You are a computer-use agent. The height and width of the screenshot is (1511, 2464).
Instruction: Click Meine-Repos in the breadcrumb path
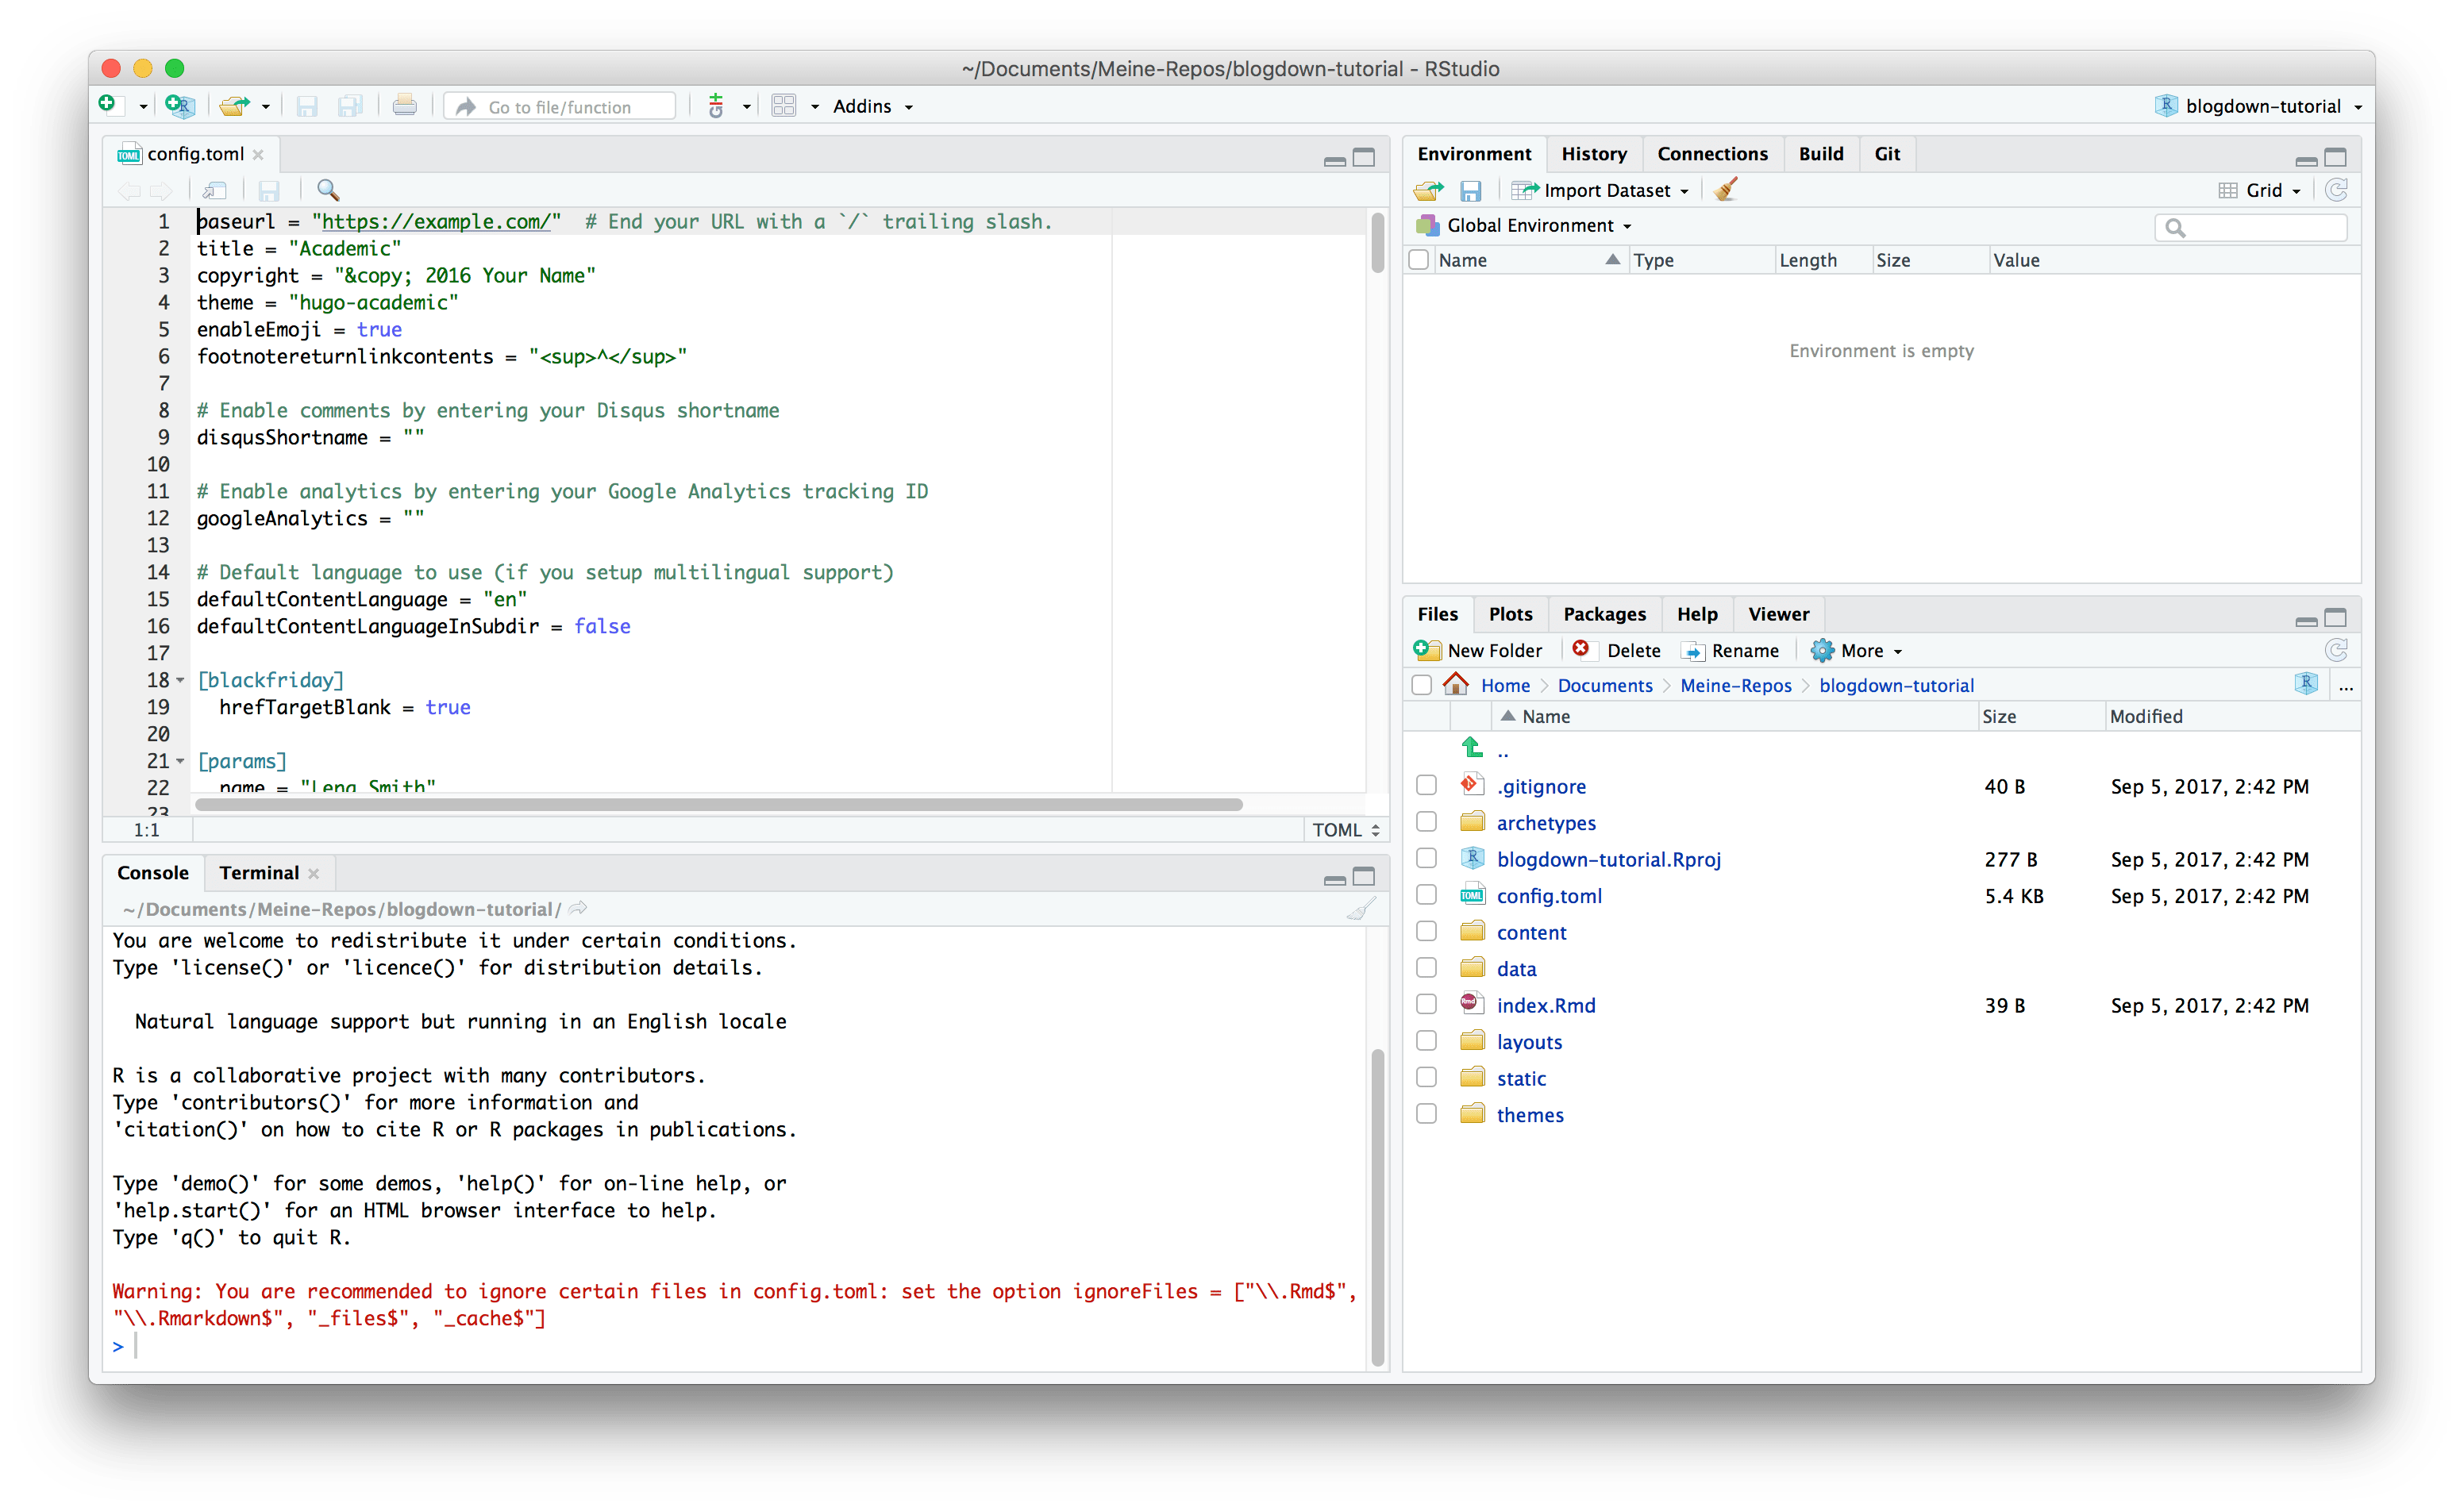coord(1735,685)
